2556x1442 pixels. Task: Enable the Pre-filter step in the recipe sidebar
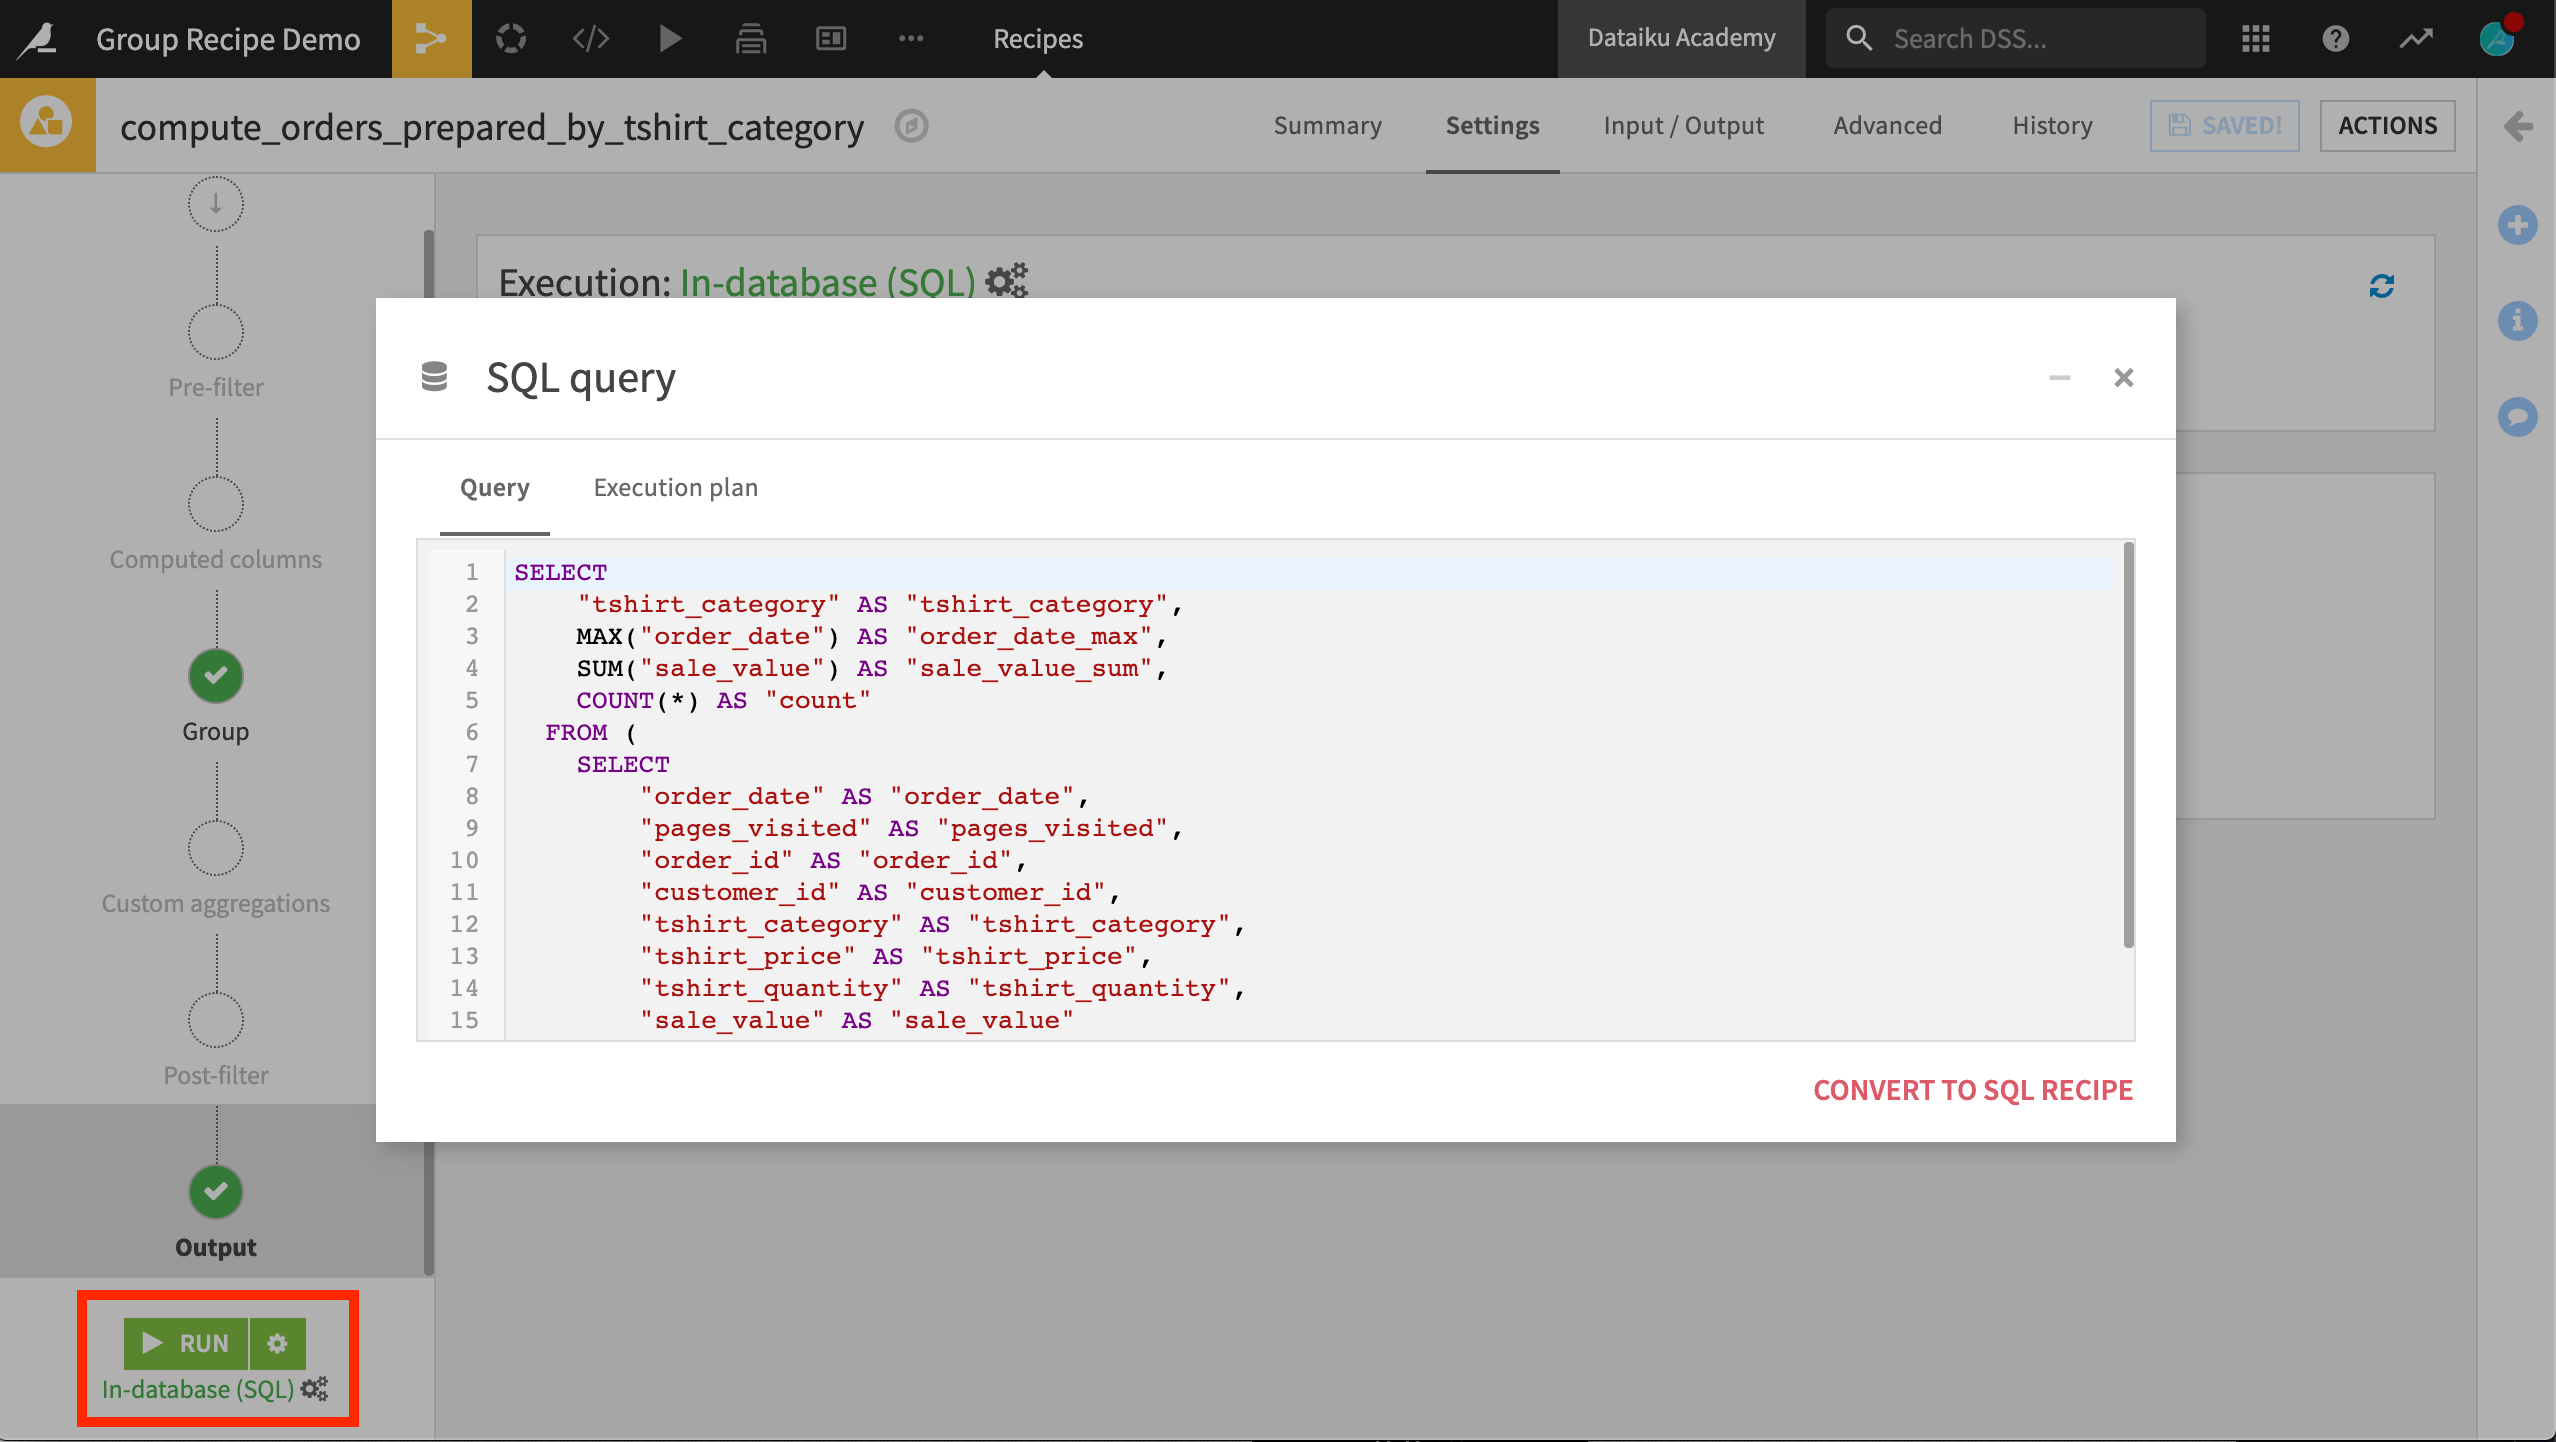[215, 331]
